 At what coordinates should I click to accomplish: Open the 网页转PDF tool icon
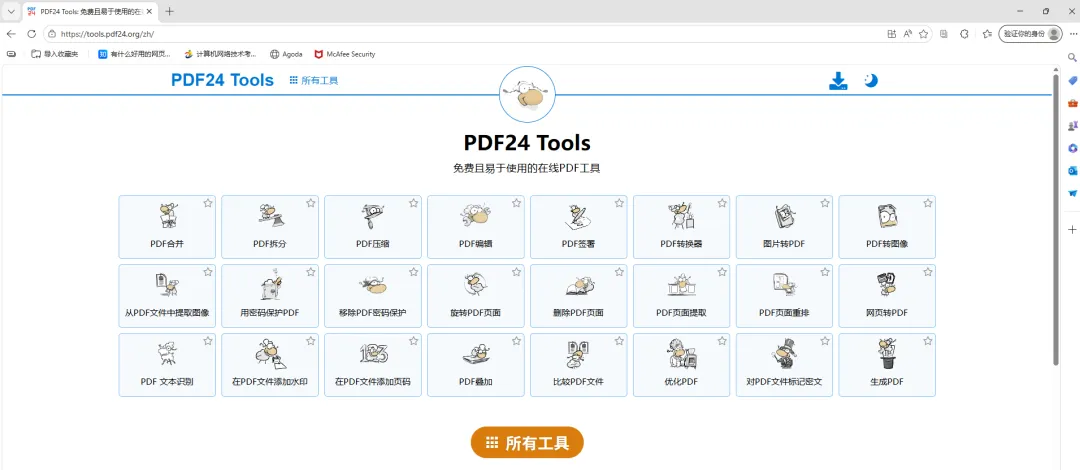click(x=887, y=285)
